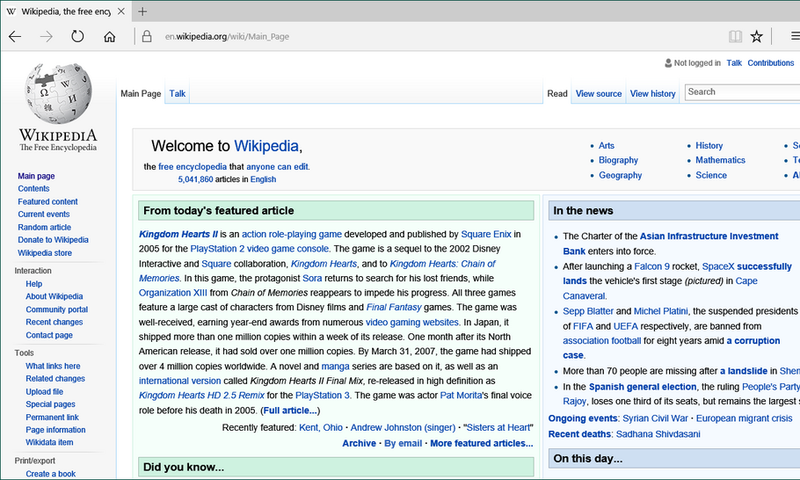
Task: Open Community portal link
Action: [x=57, y=309]
